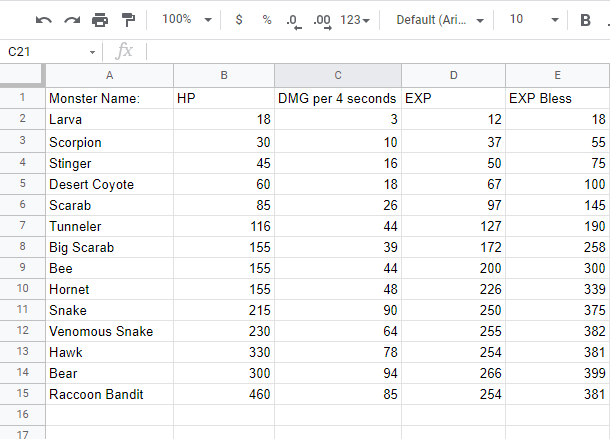Click the 'Larva' cell
Viewport: 610px width, 439px height.
[x=110, y=119]
